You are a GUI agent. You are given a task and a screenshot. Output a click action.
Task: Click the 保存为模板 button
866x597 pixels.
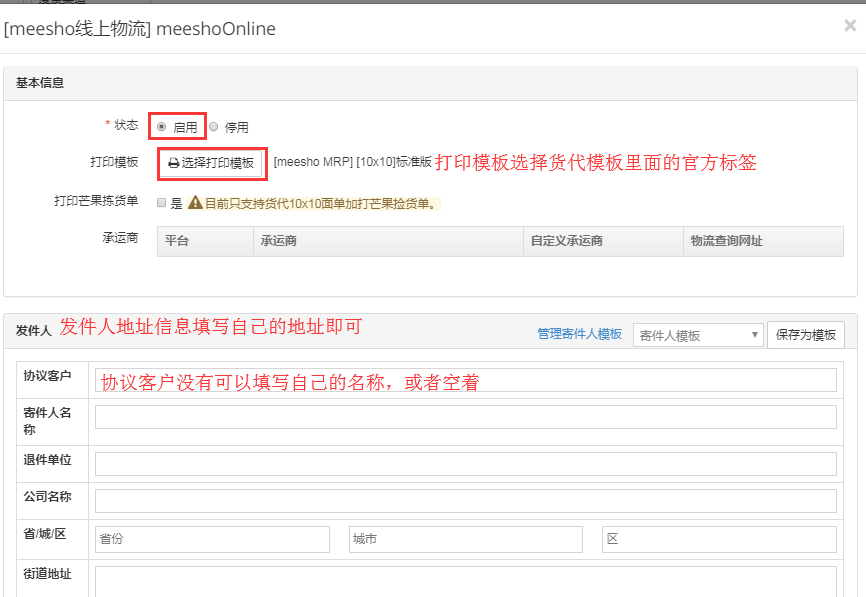(x=805, y=335)
